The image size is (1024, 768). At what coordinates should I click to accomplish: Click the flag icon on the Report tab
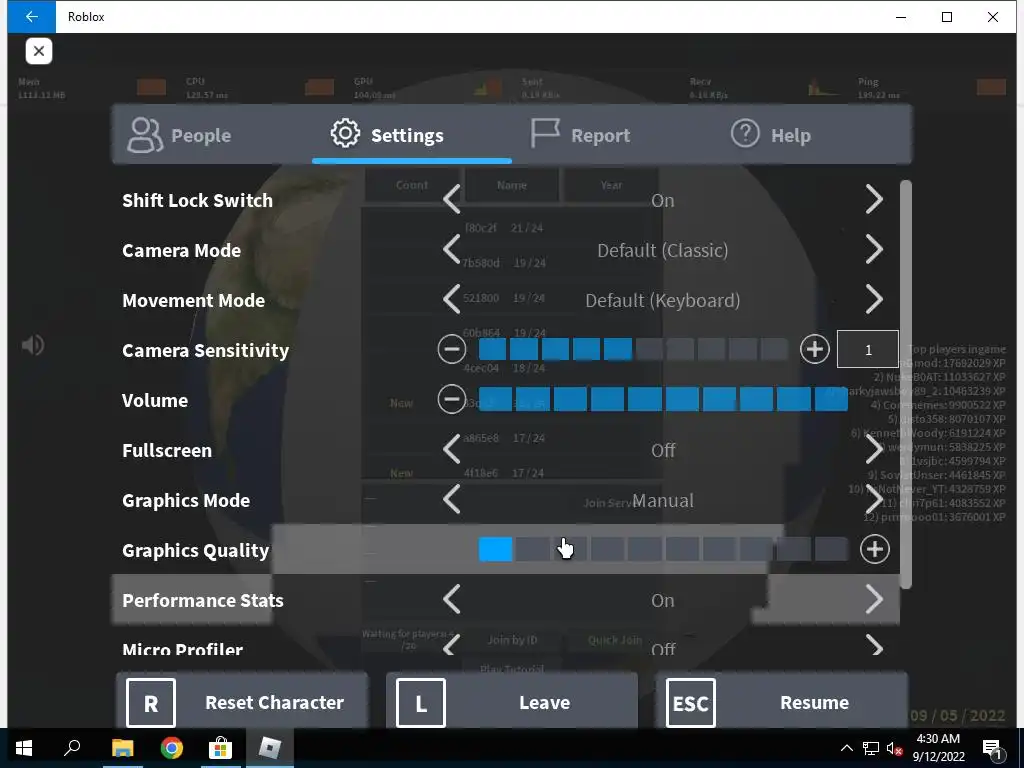click(545, 133)
